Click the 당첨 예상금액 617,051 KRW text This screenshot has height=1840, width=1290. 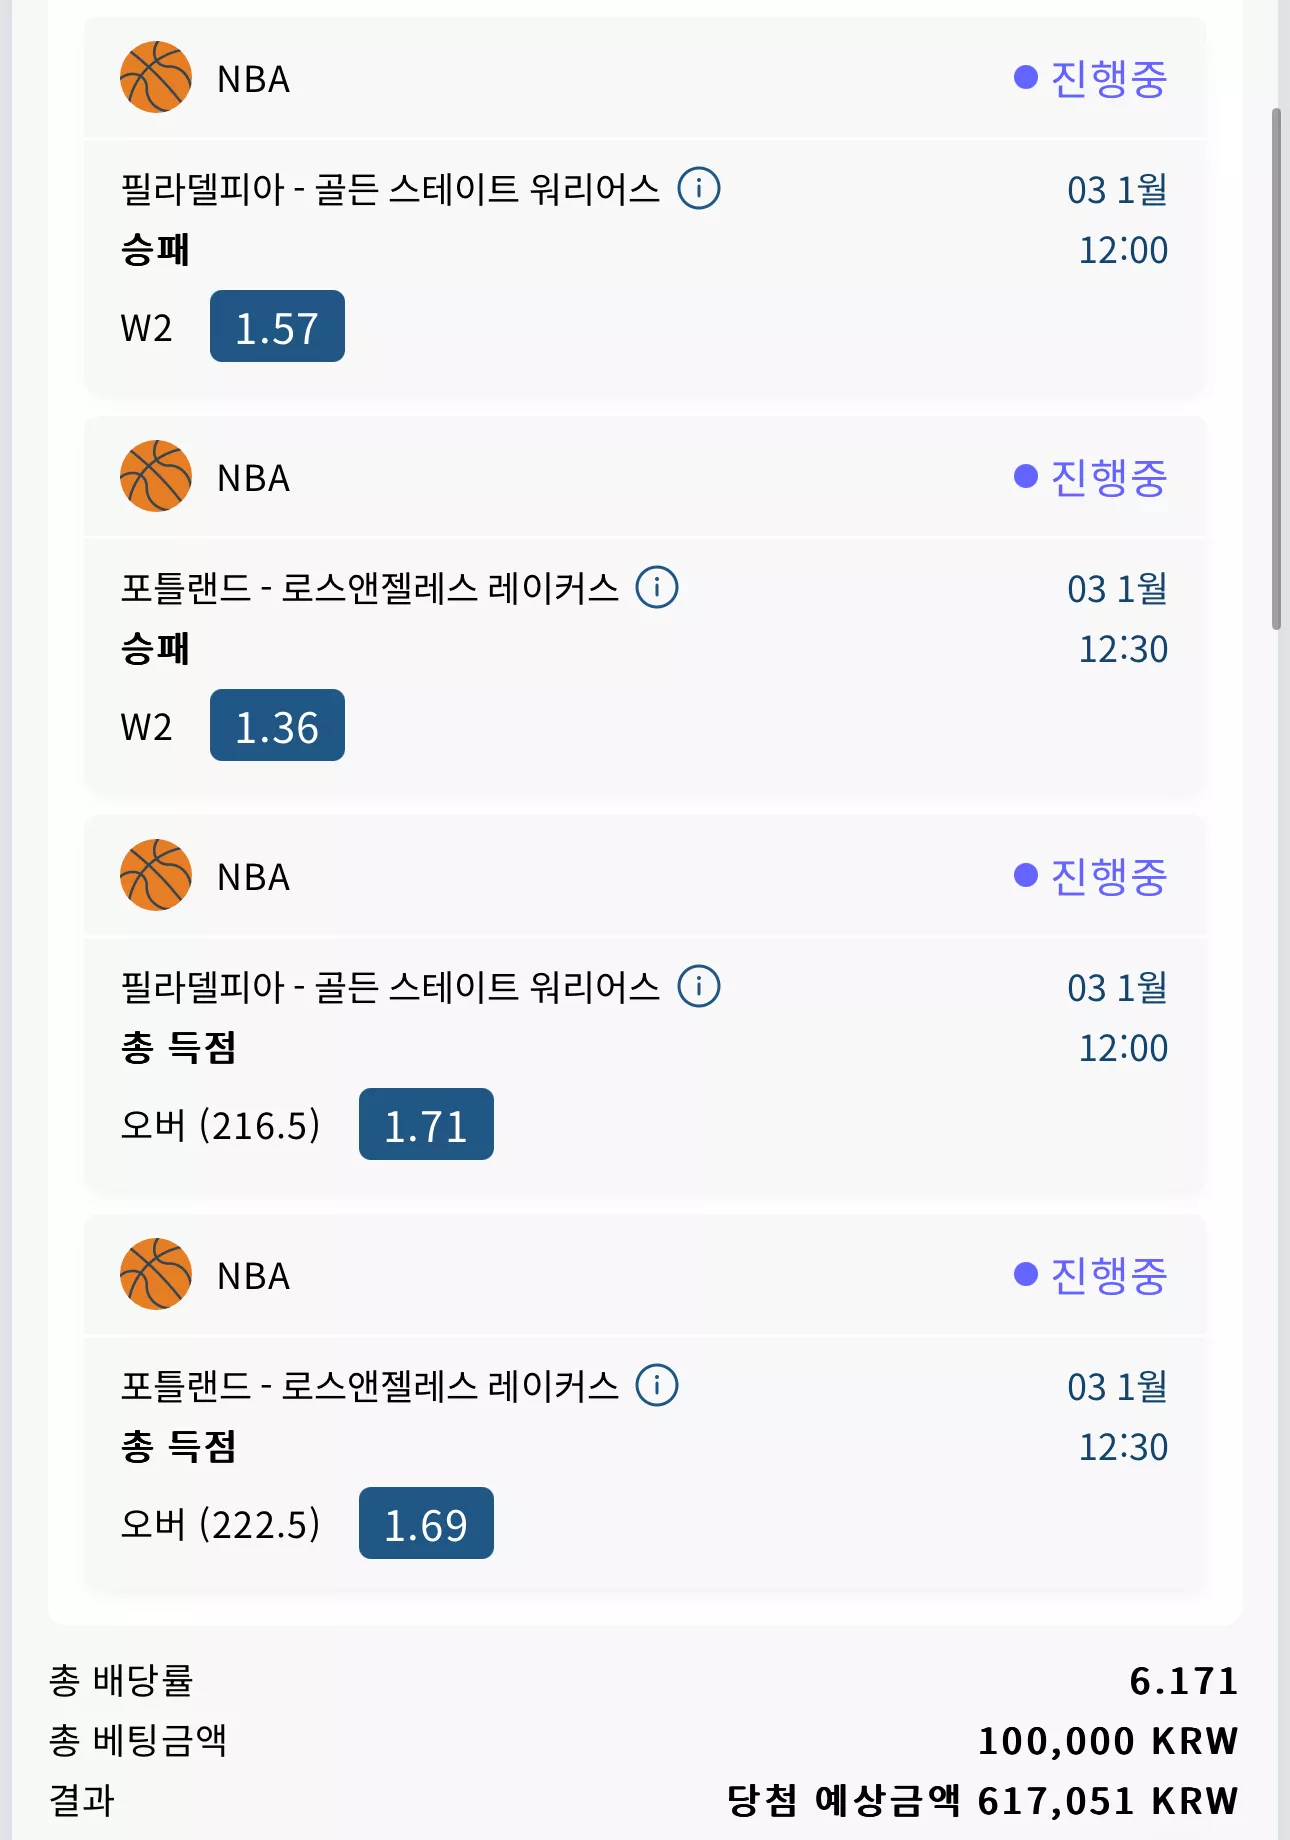(x=983, y=1801)
